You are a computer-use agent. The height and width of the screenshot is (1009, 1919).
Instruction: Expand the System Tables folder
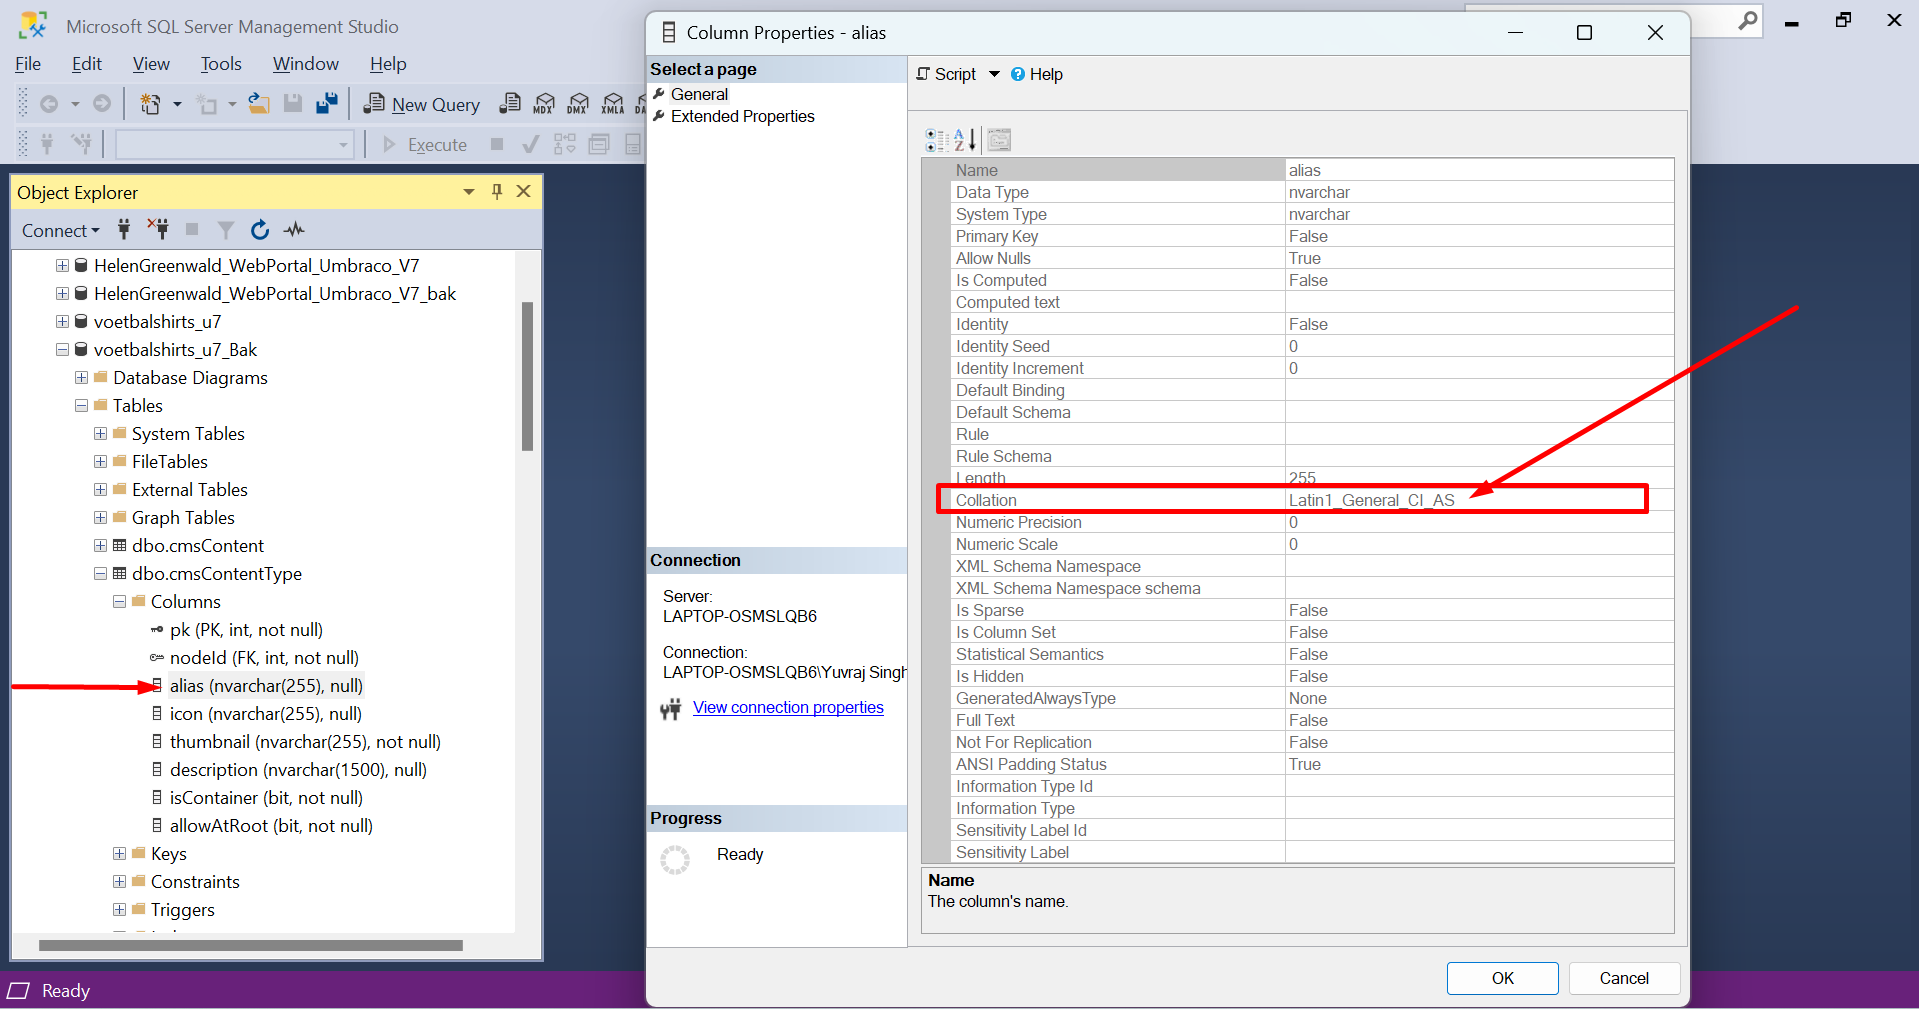(x=100, y=434)
